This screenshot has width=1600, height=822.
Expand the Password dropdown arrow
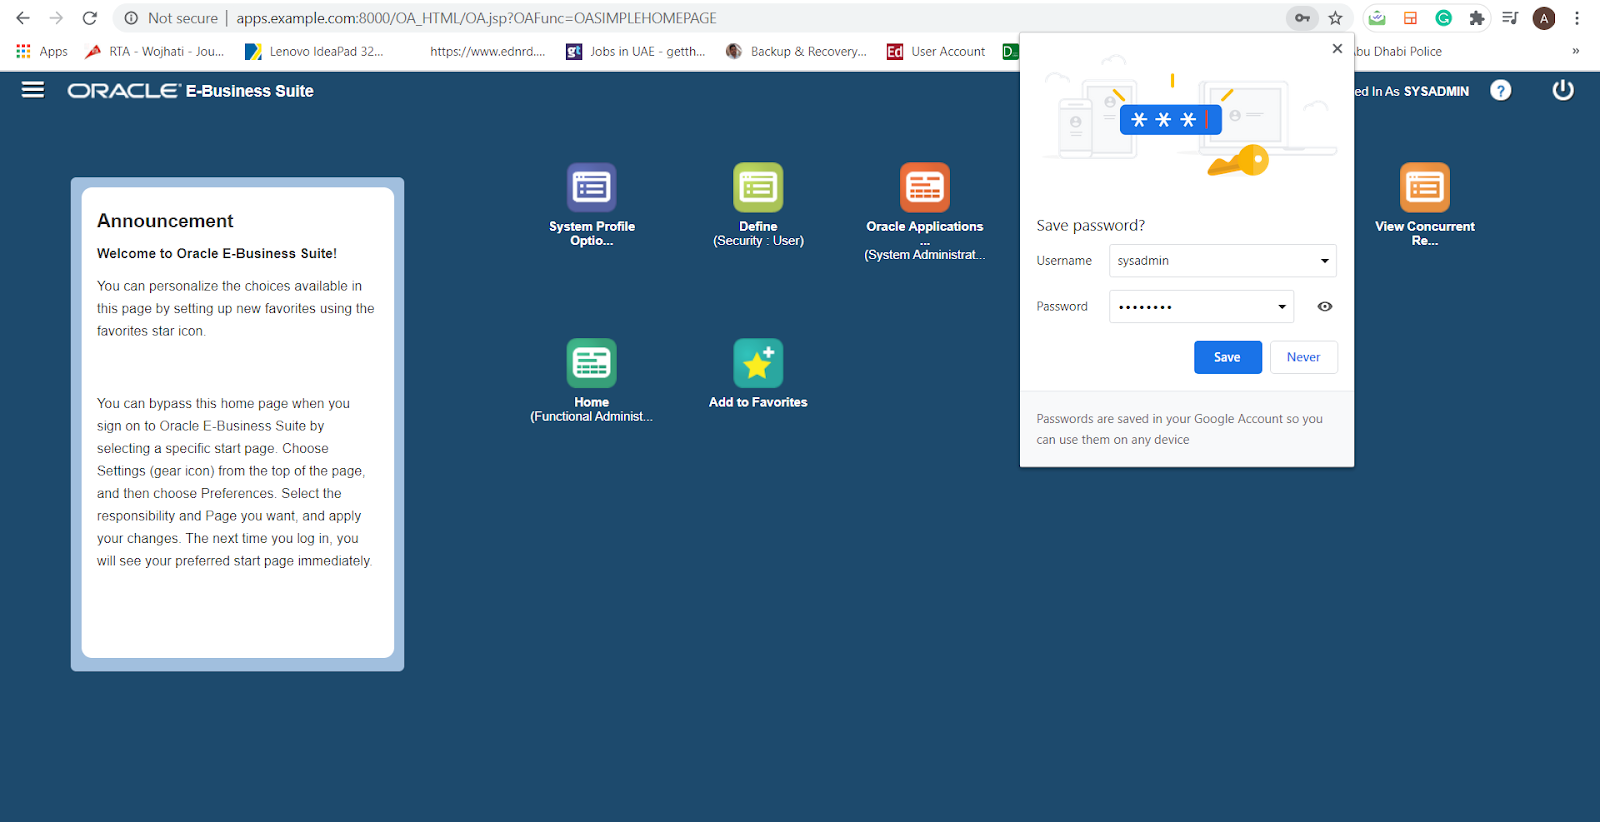click(x=1282, y=307)
